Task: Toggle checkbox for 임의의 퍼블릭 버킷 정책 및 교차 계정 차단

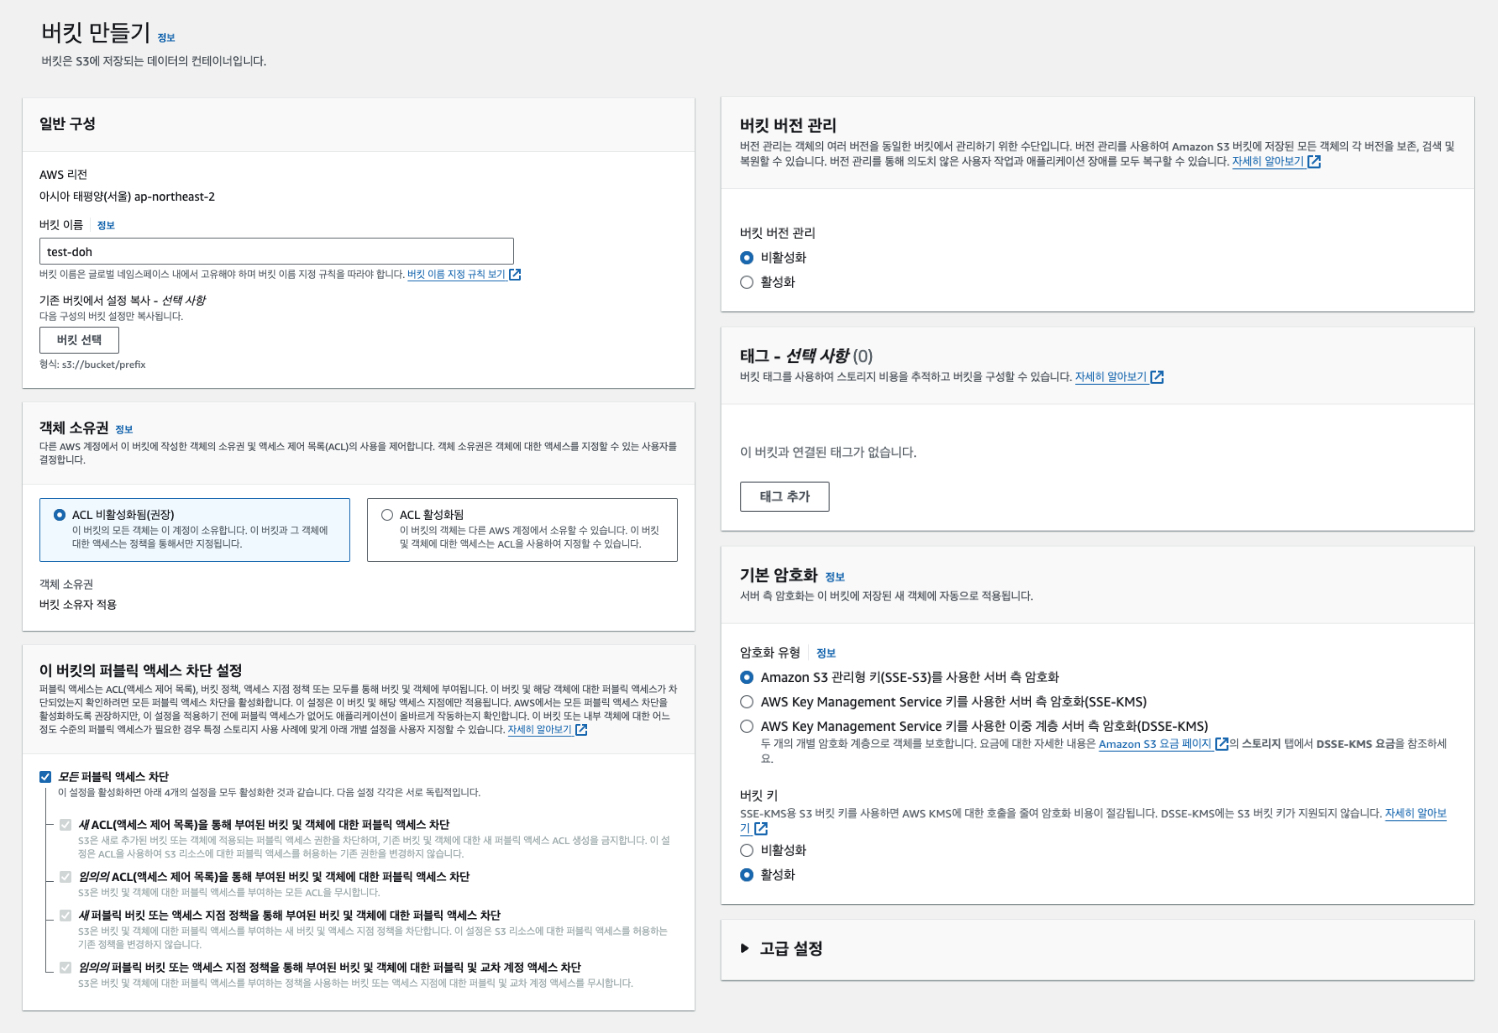Action: 66,967
